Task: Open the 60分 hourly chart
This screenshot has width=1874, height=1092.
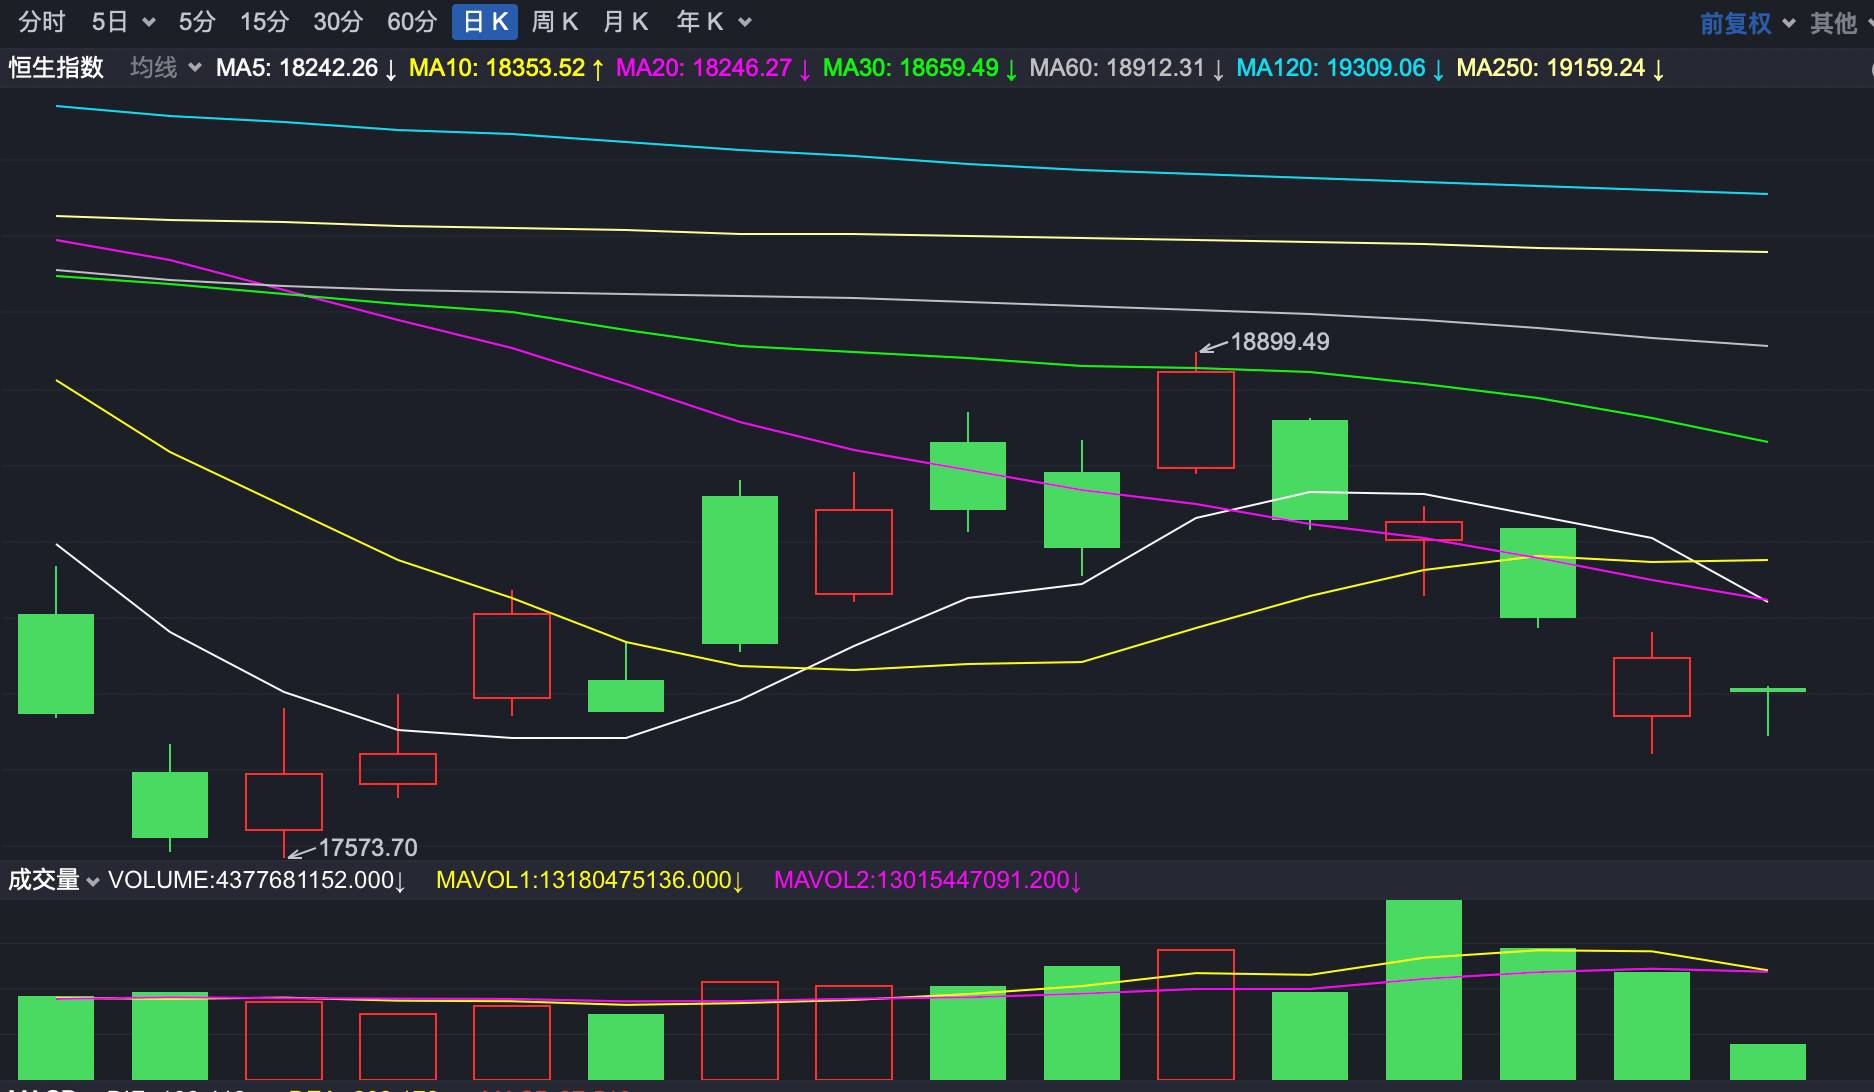Action: pyautogui.click(x=411, y=22)
